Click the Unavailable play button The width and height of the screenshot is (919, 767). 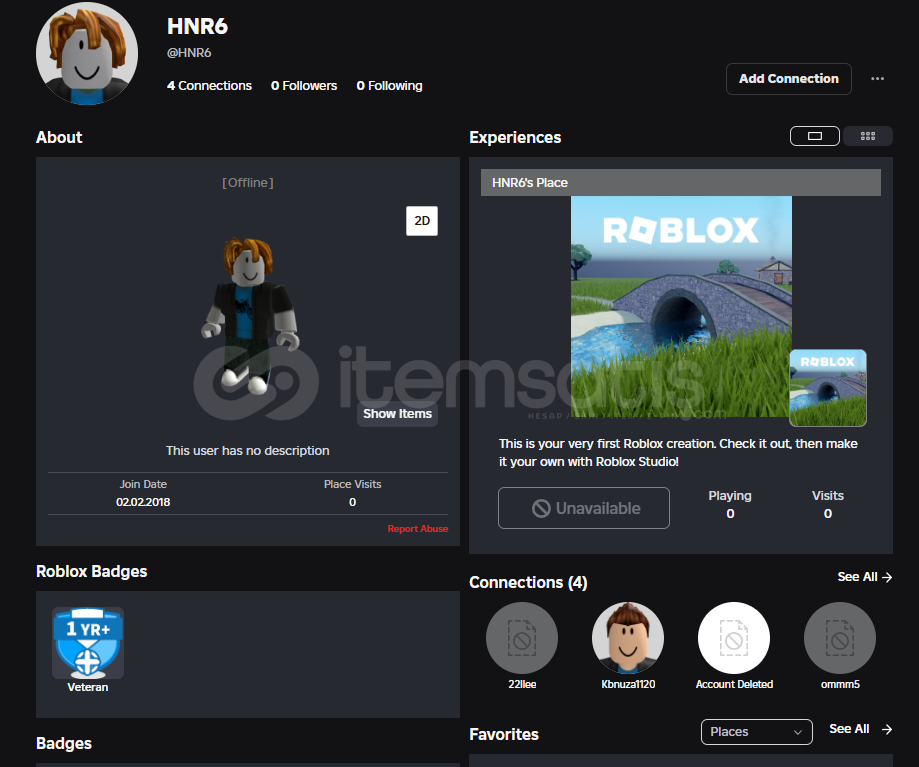(x=584, y=508)
